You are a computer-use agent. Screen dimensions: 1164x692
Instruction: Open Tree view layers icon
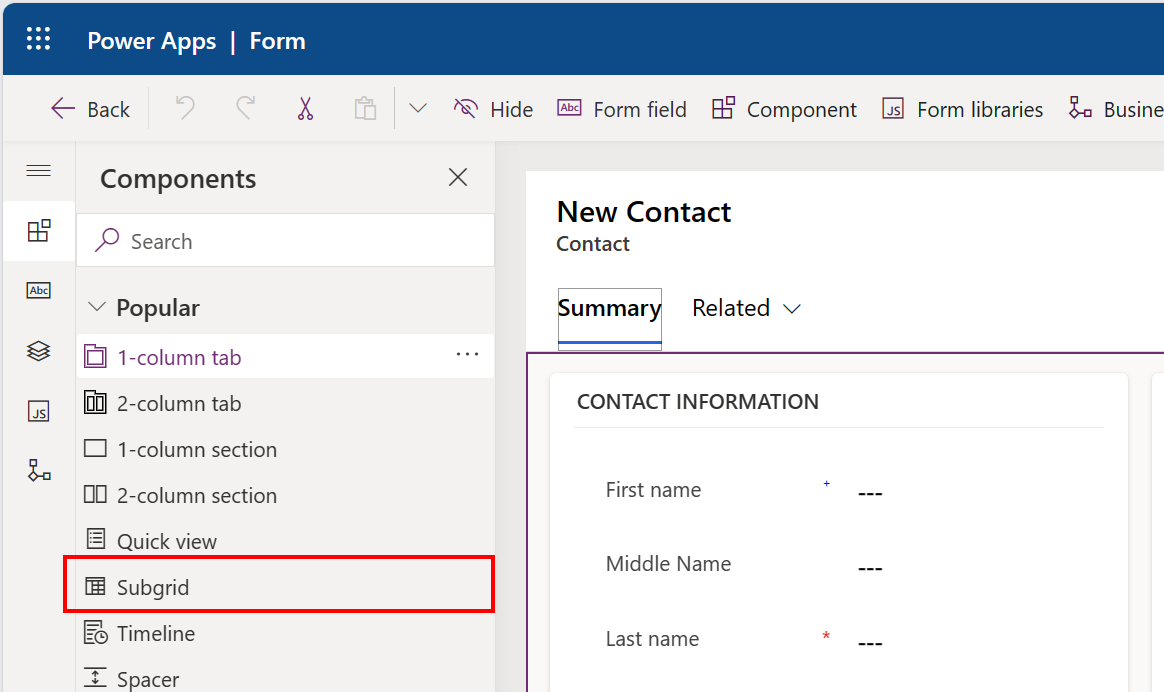pos(38,351)
